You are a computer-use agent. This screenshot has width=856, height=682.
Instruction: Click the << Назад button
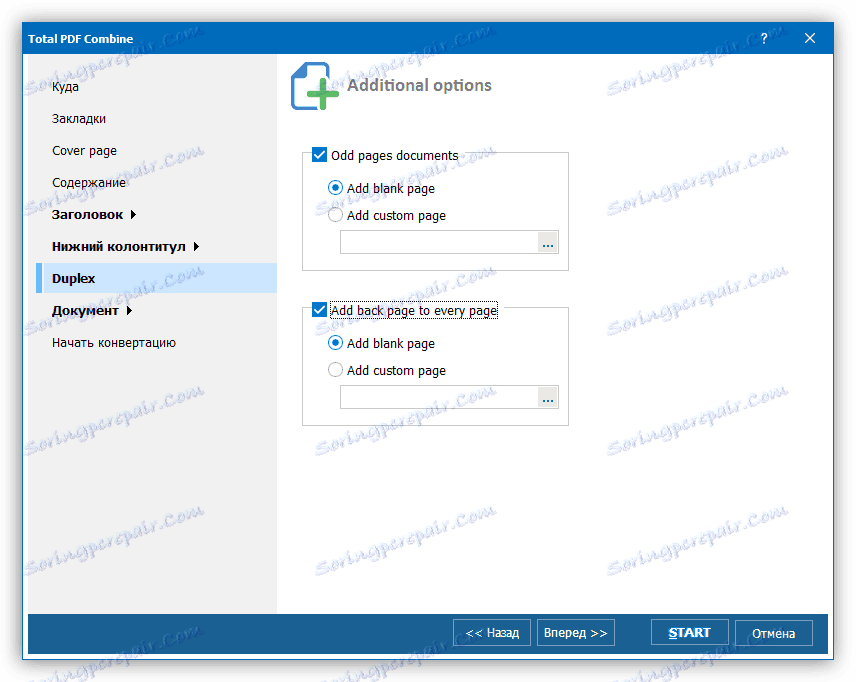coord(492,633)
